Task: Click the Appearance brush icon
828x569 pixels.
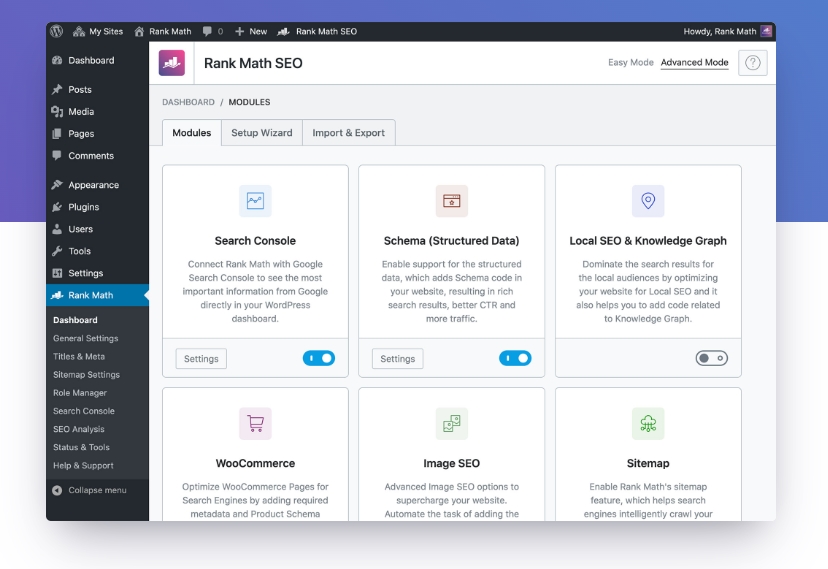Action: click(57, 185)
